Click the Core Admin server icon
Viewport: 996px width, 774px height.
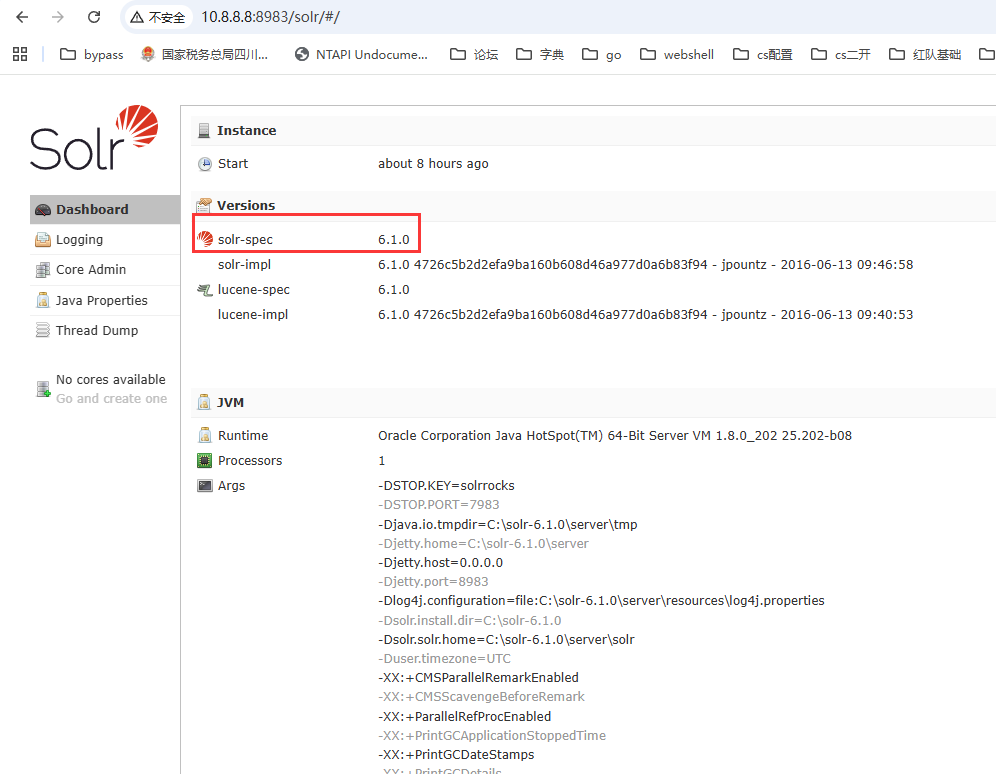43,270
